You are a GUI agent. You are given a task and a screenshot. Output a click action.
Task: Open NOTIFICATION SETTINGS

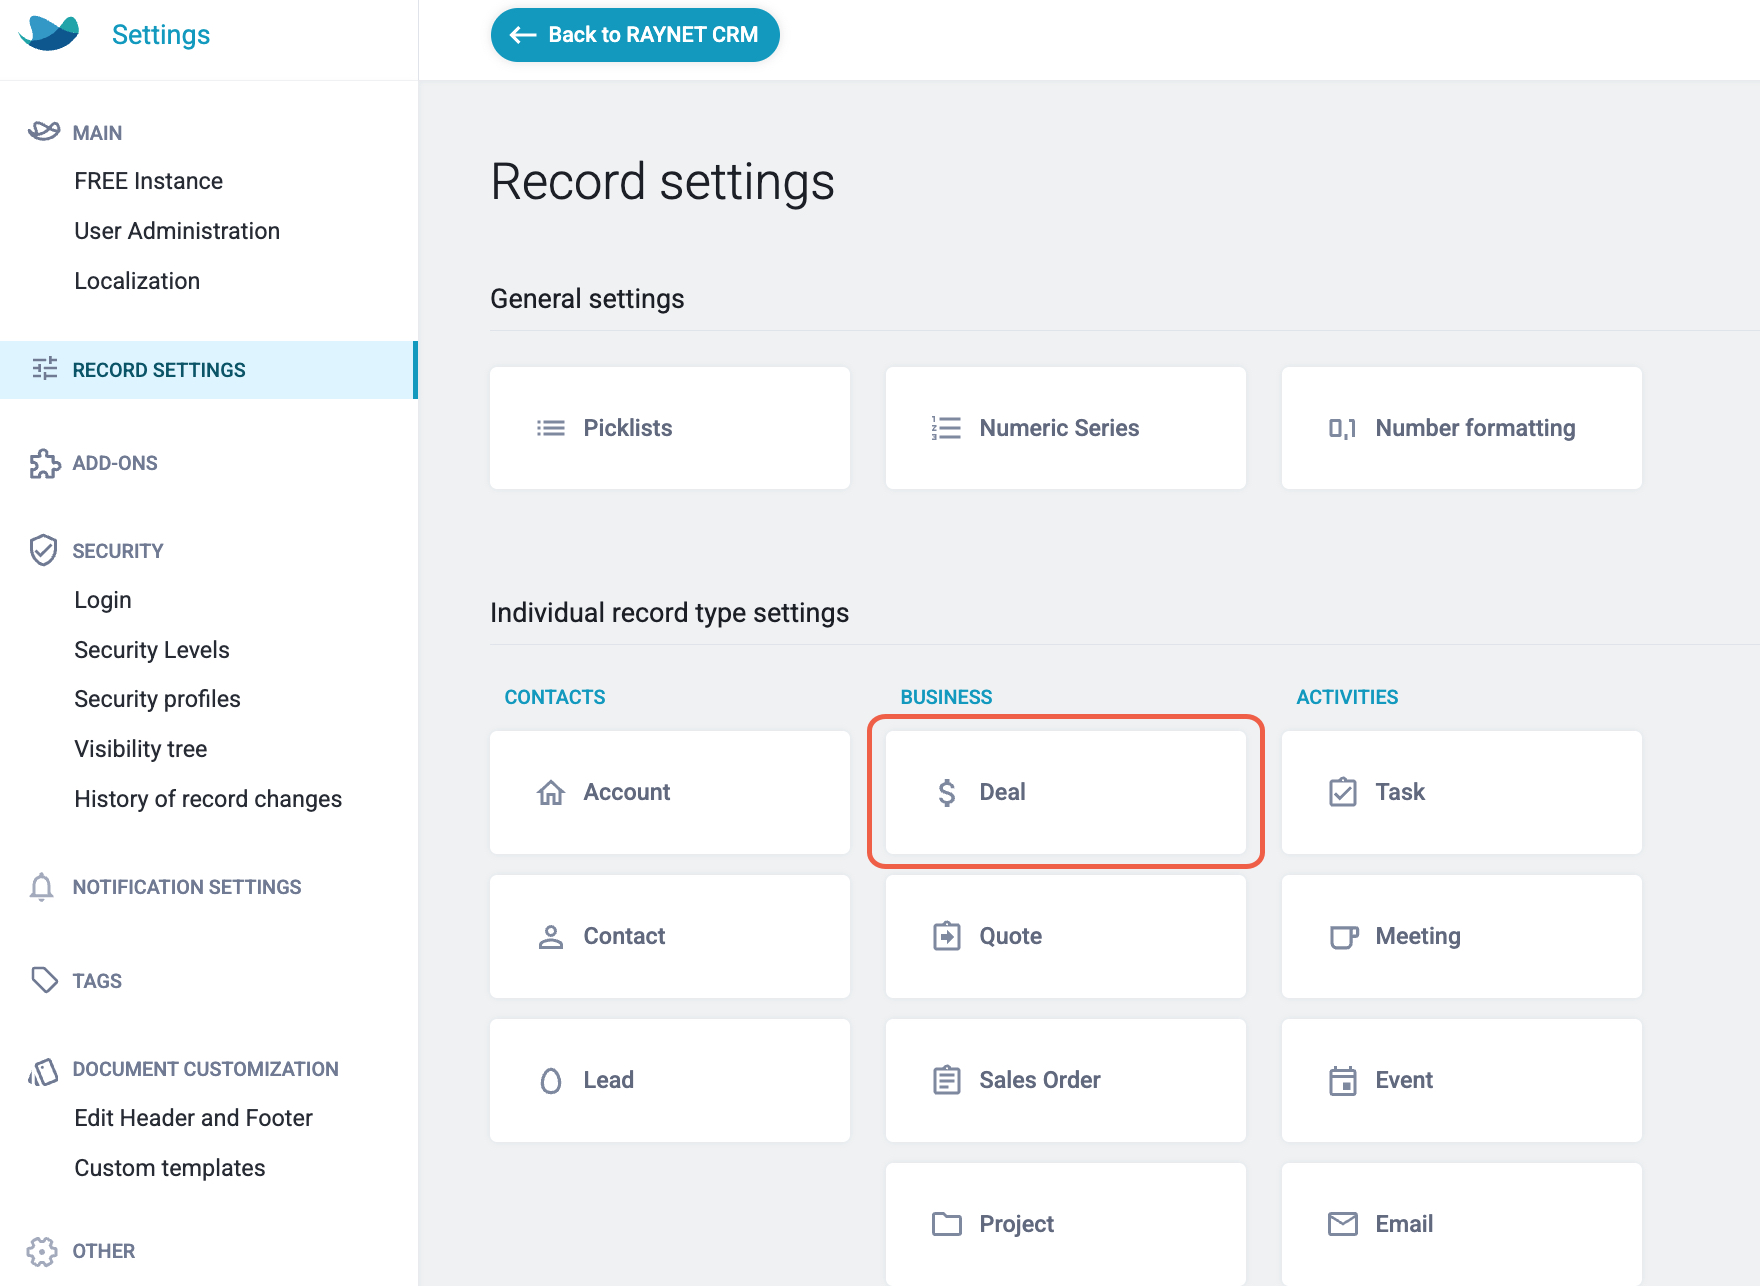tap(187, 887)
